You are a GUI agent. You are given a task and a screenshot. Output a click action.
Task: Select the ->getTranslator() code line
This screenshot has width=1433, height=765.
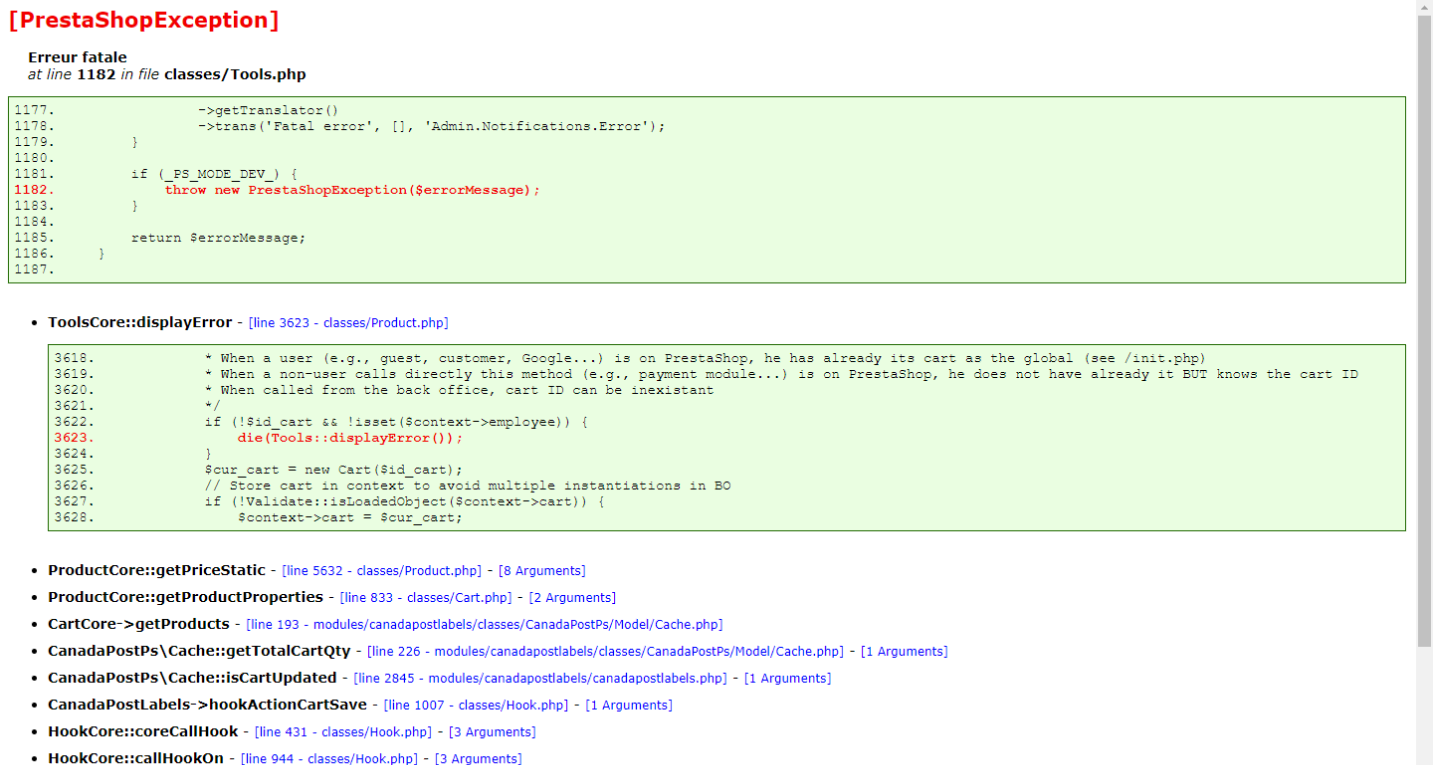coord(268,110)
